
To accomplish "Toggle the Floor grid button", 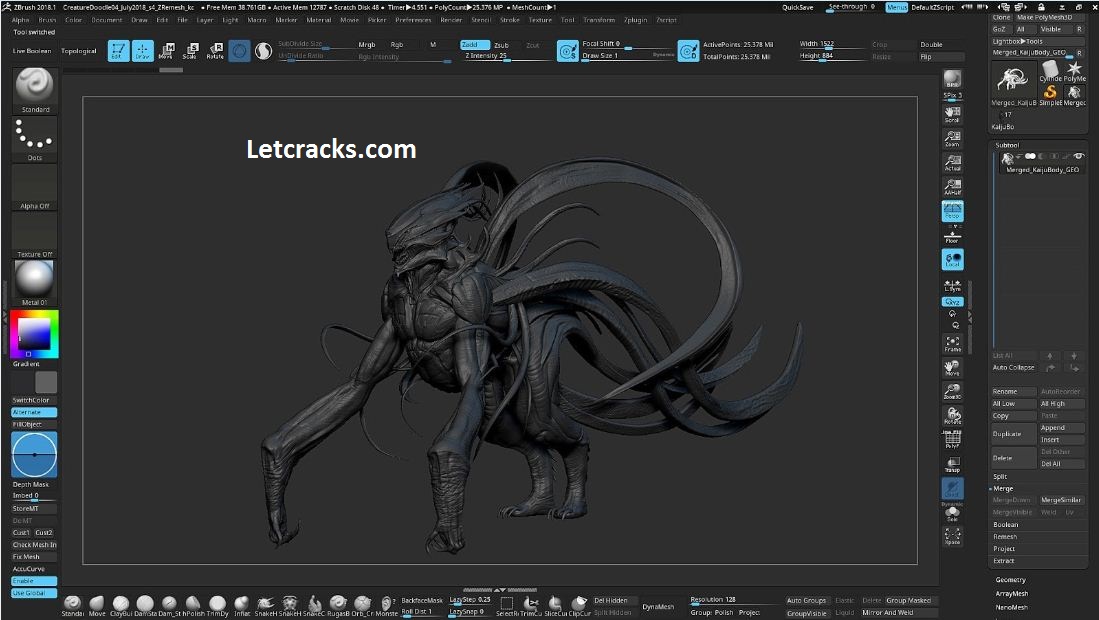I will 952,236.
